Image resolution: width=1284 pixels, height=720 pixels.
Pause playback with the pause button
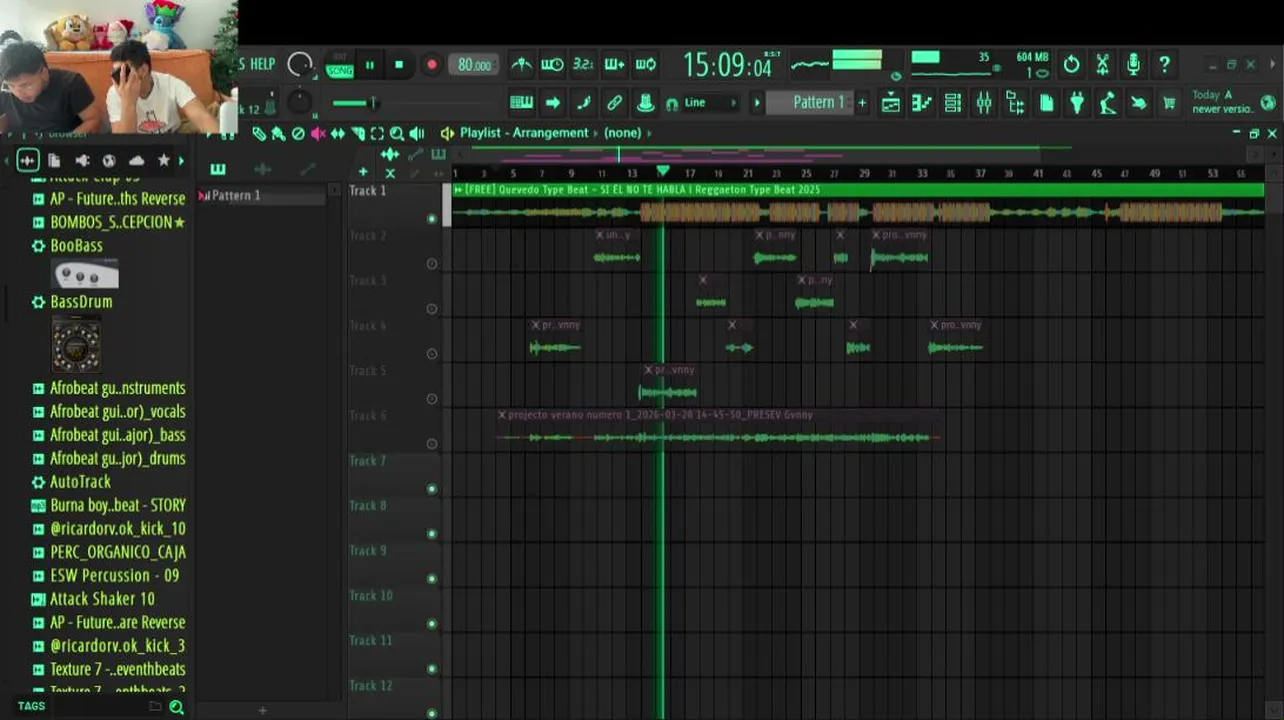point(370,65)
